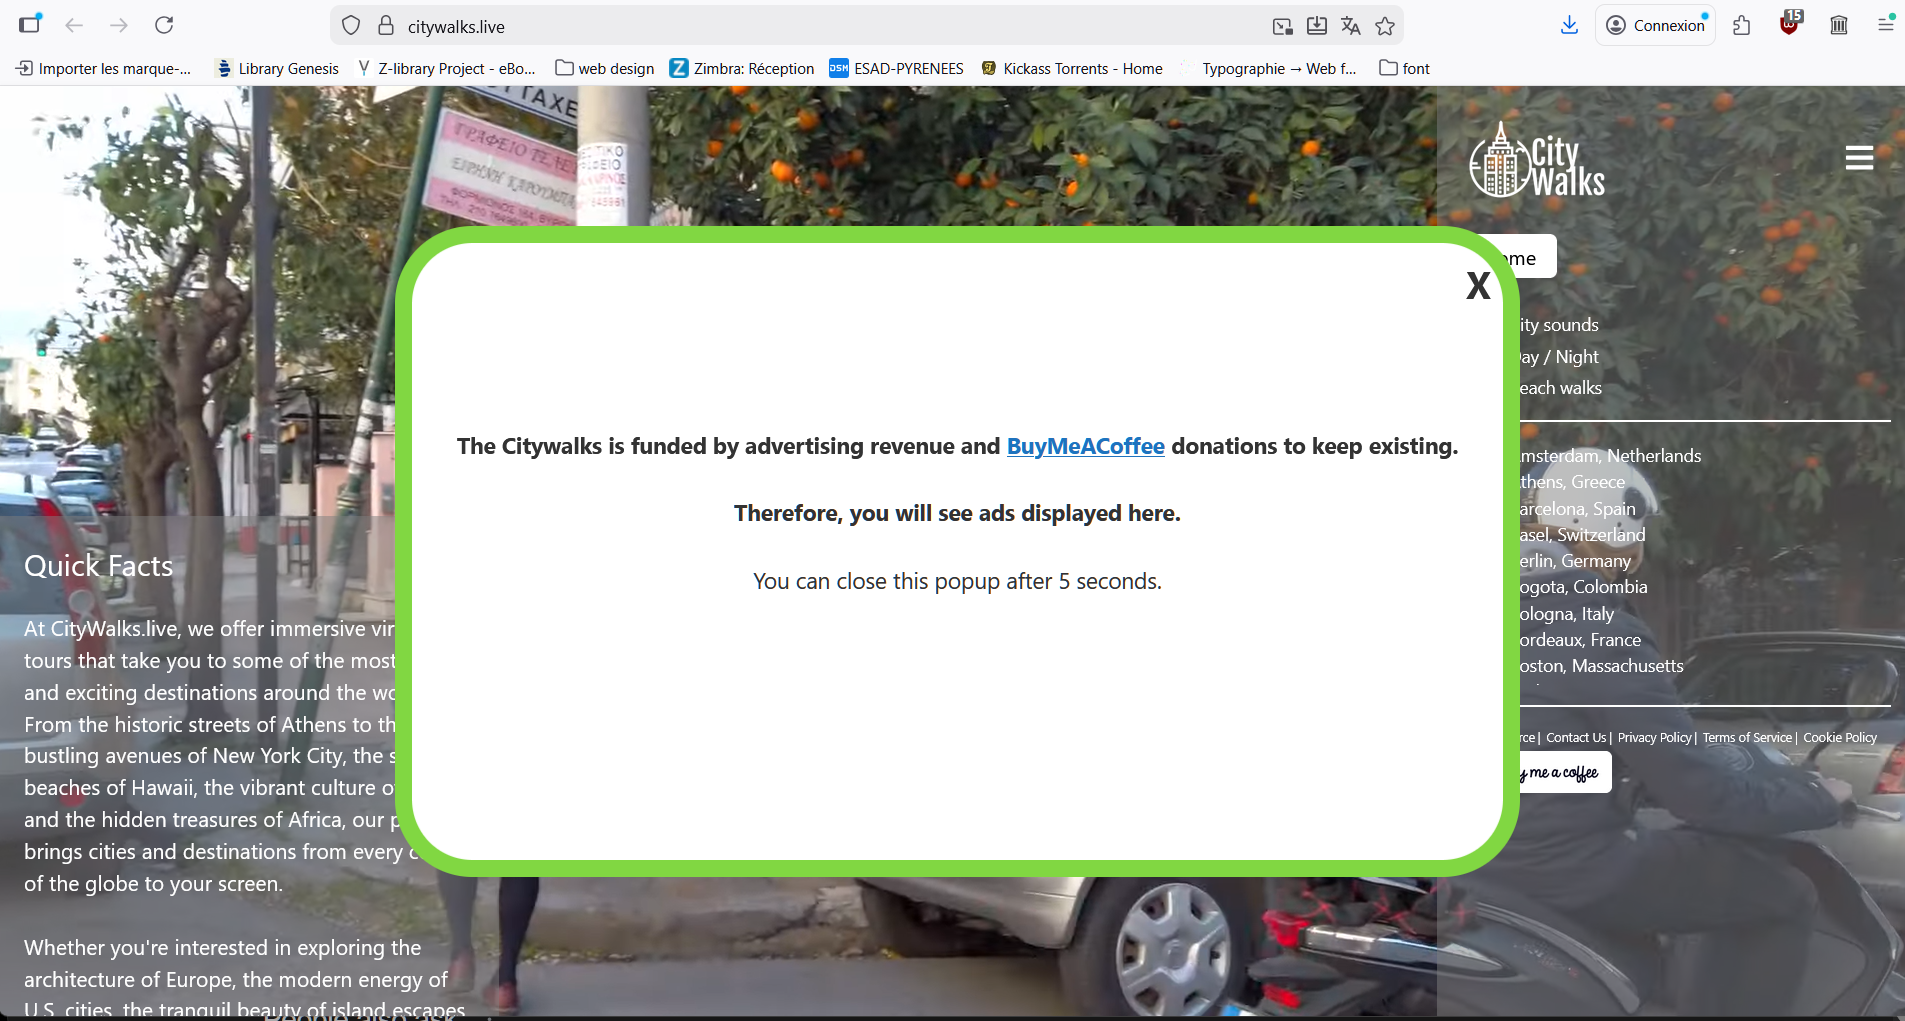
Task: Reload the page using refresh icon
Action: click(165, 26)
